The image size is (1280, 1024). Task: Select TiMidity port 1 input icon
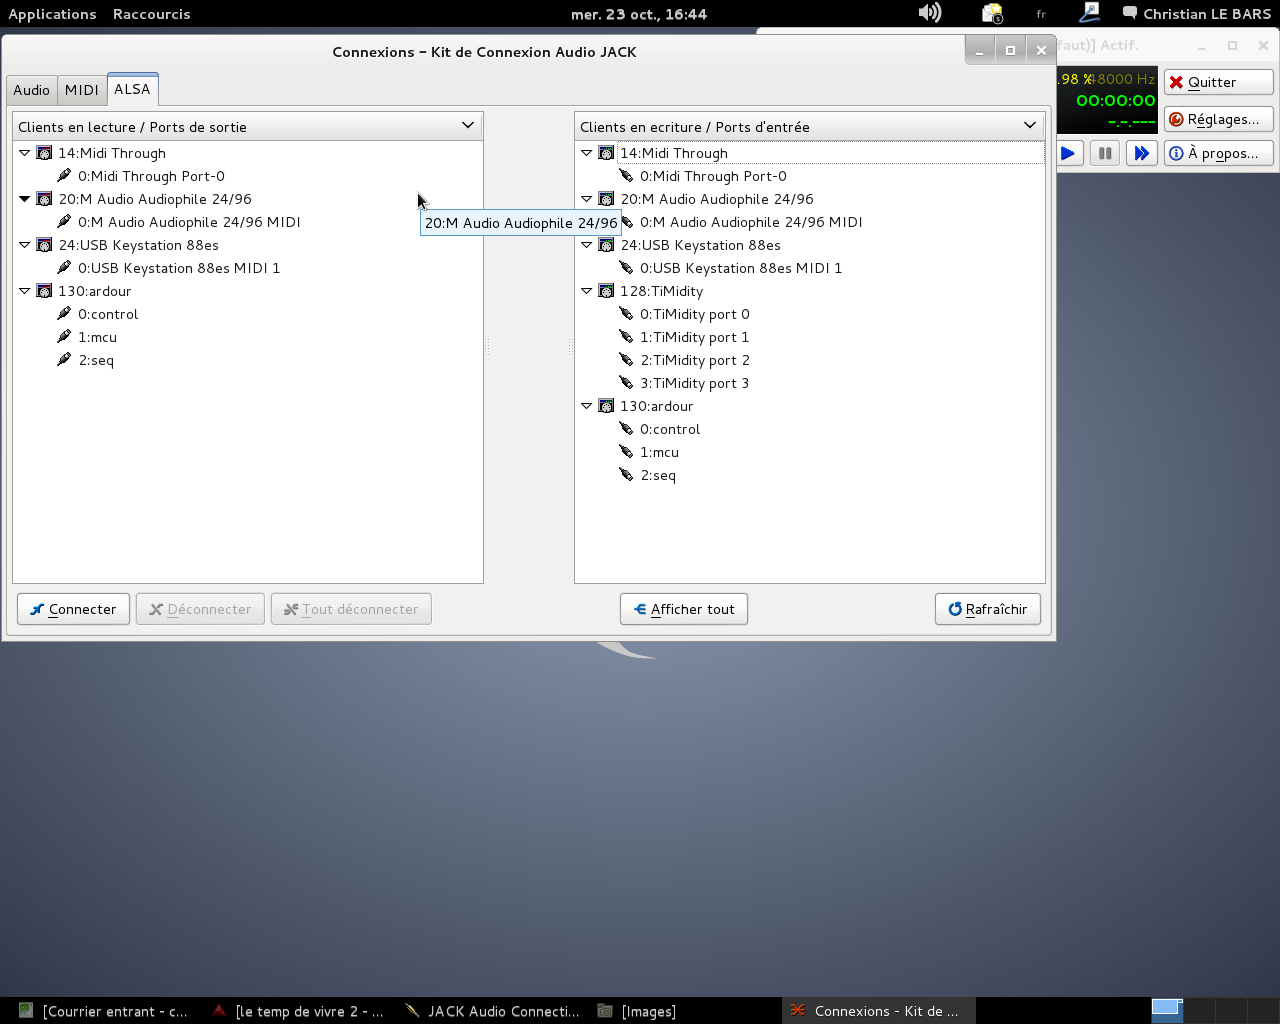626,337
